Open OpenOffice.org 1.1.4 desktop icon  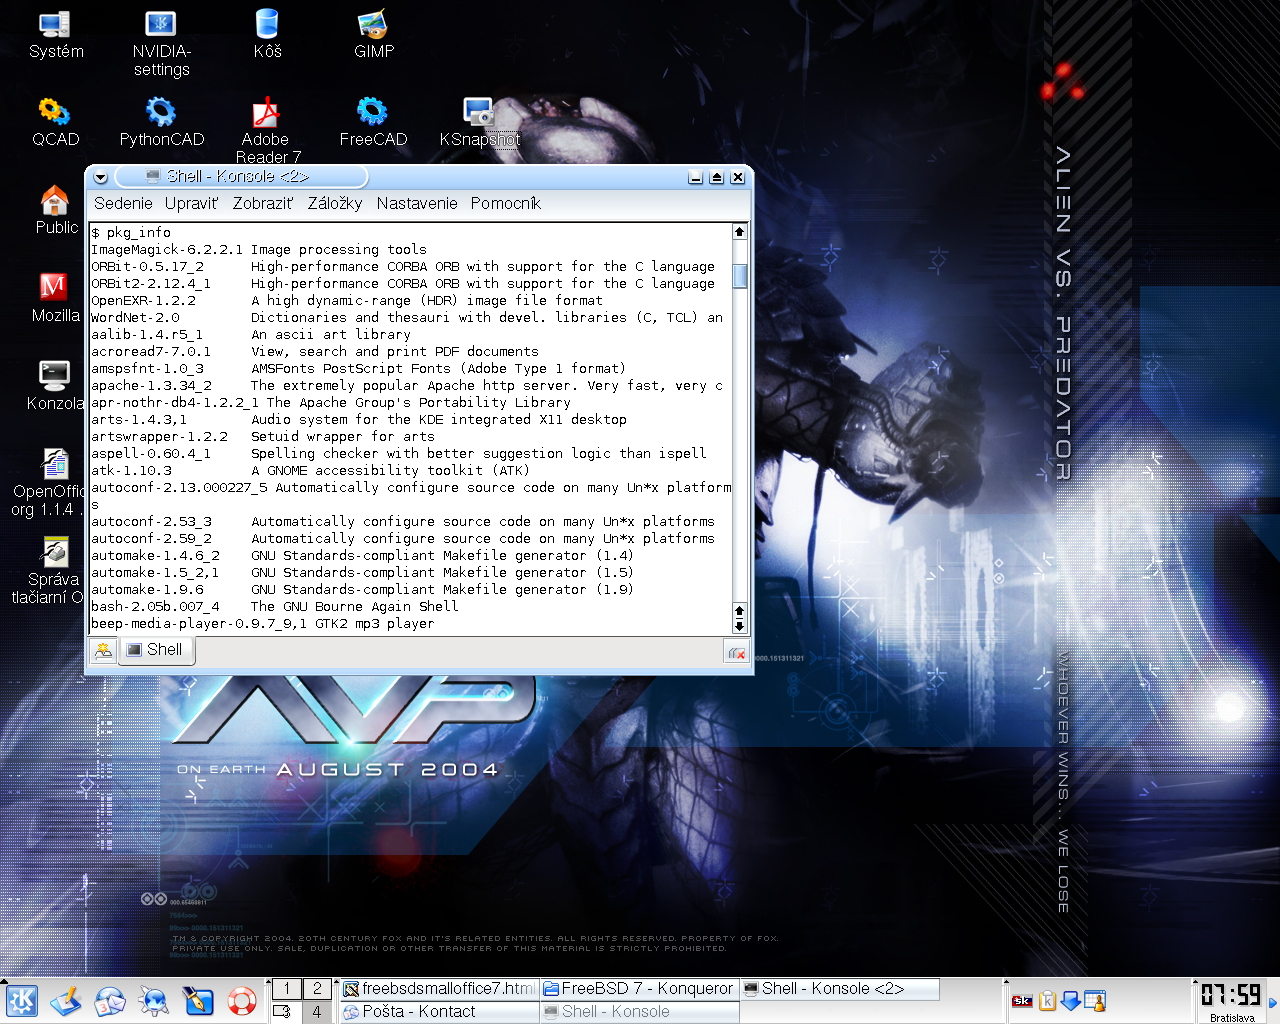(48, 483)
